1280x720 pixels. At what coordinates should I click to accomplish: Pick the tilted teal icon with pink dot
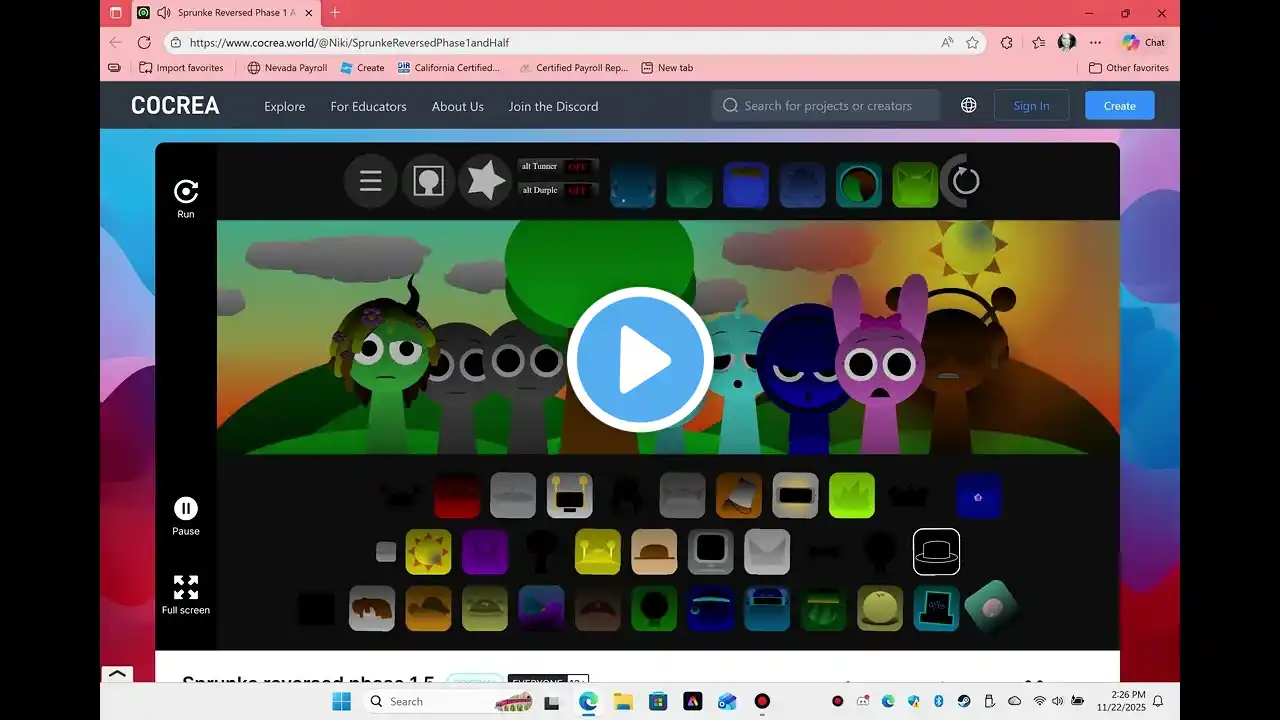992,607
